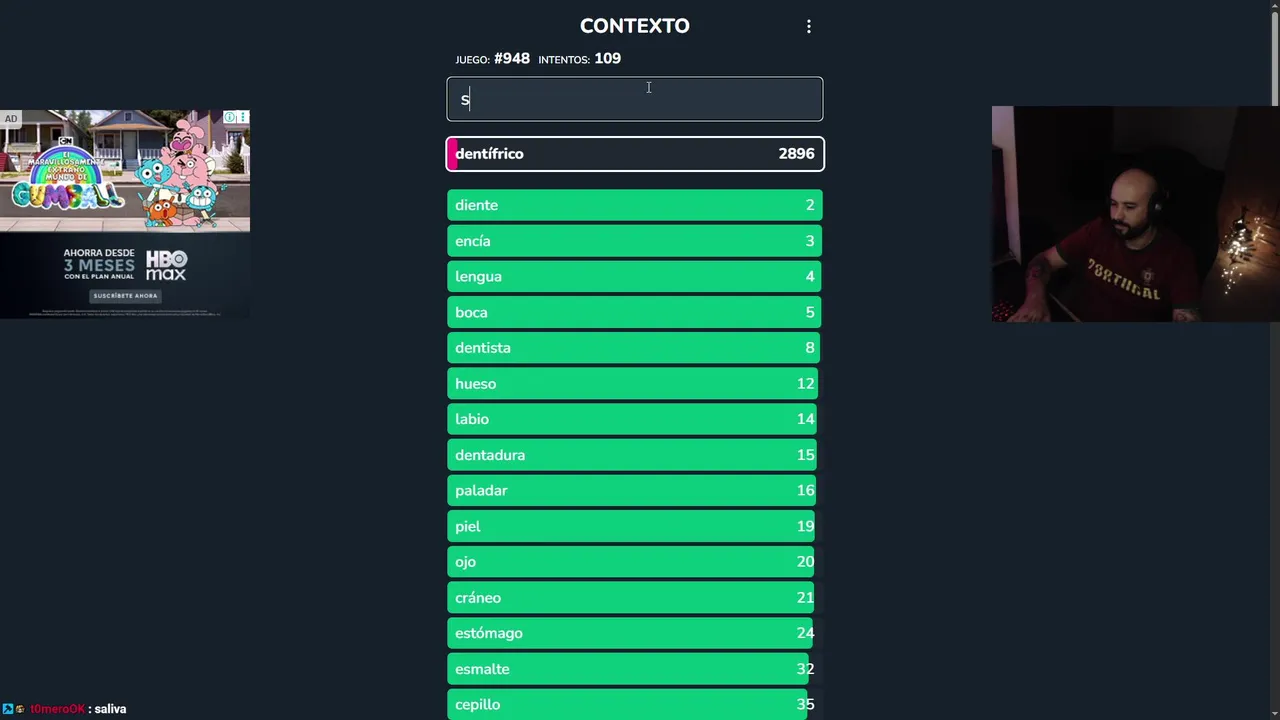Click the t0meroOK username in chat

pyautogui.click(x=57, y=709)
